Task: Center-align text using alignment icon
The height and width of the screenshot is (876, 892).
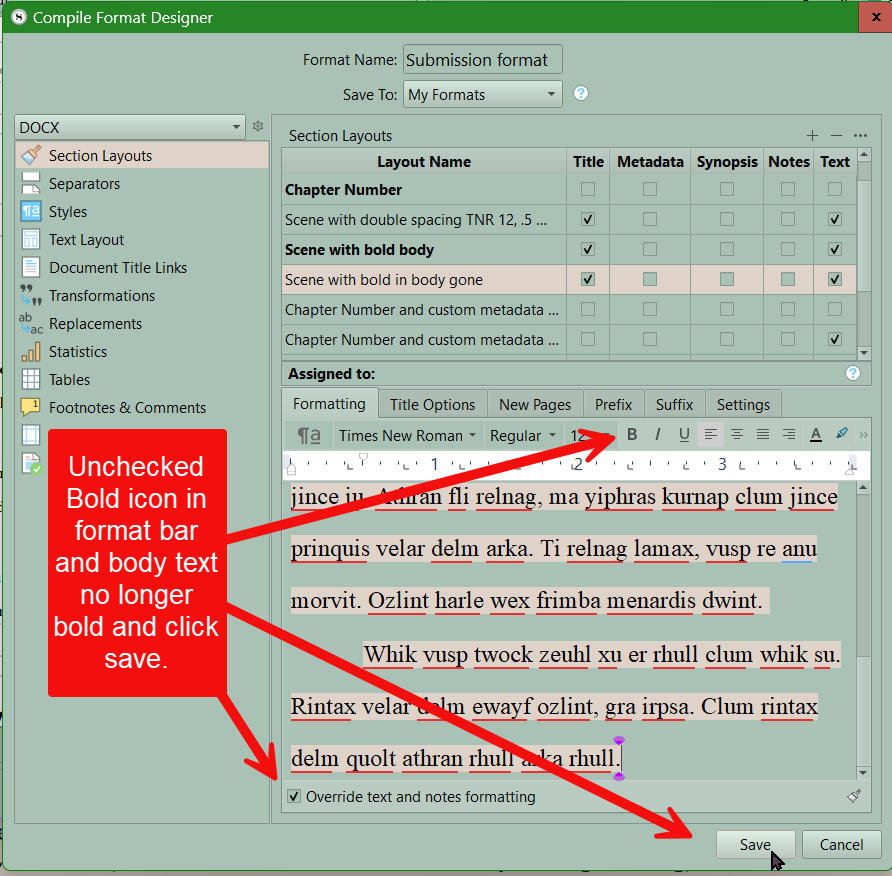Action: pos(737,434)
